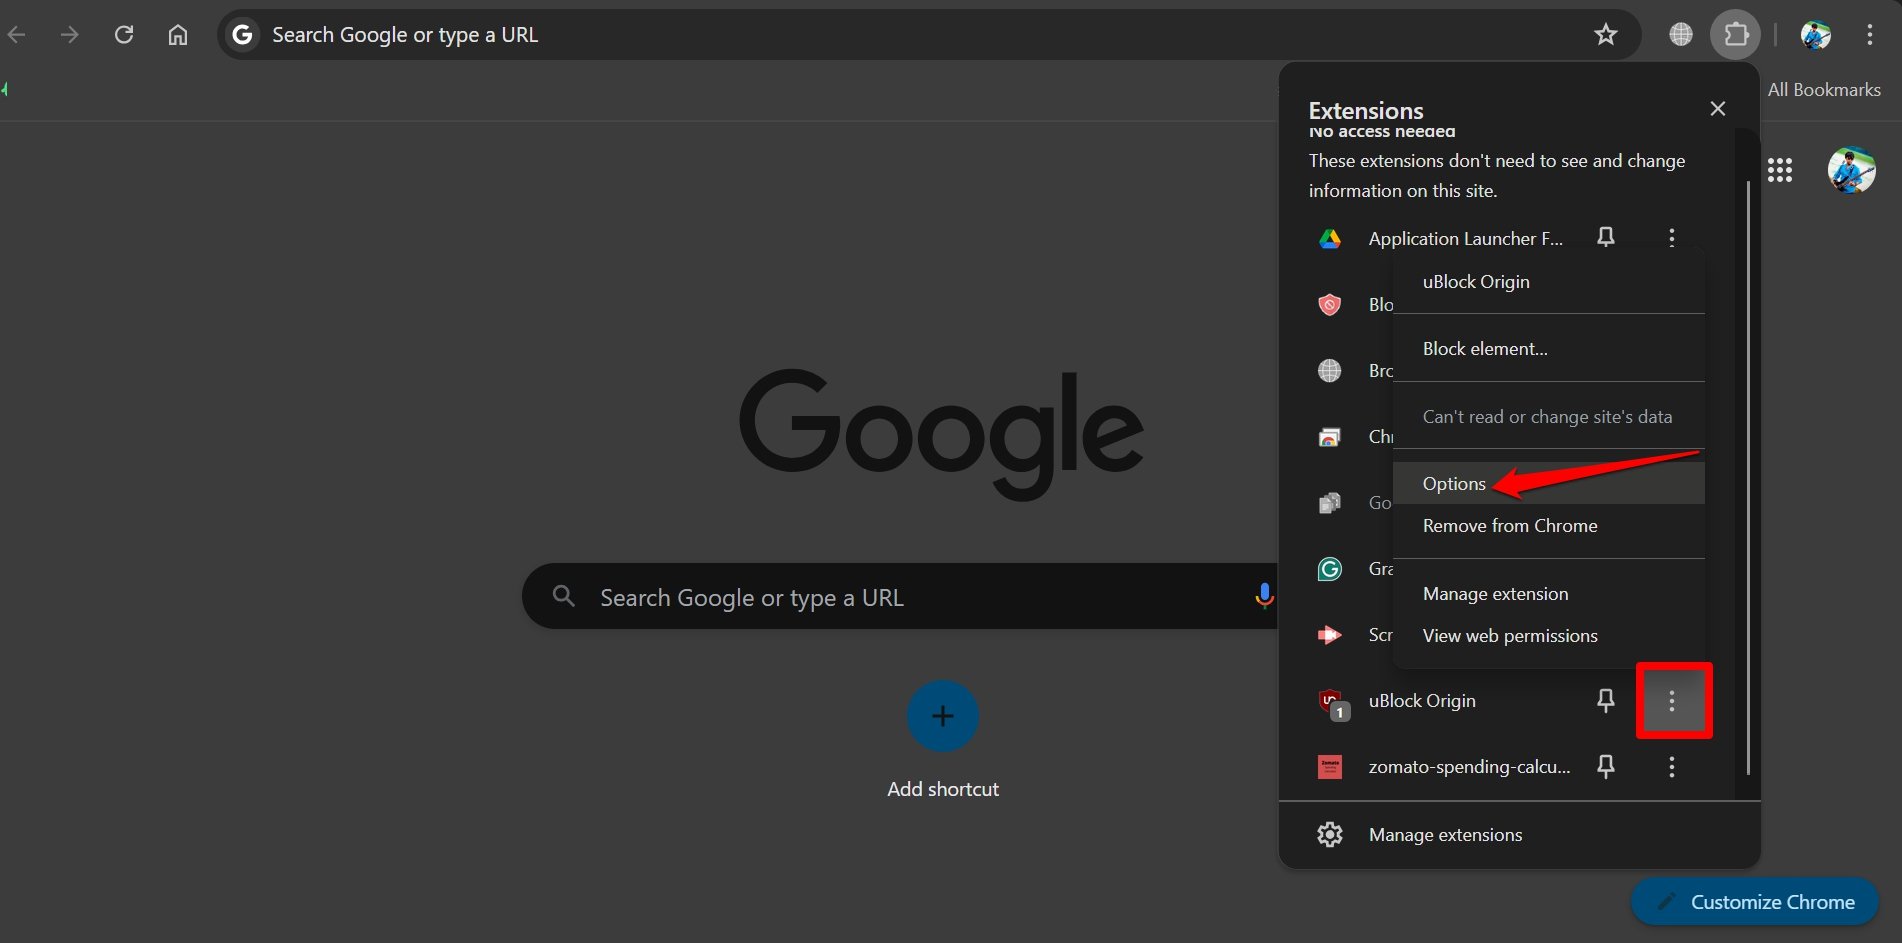
Task: Open the Chrome three-dot main menu
Action: coord(1870,35)
